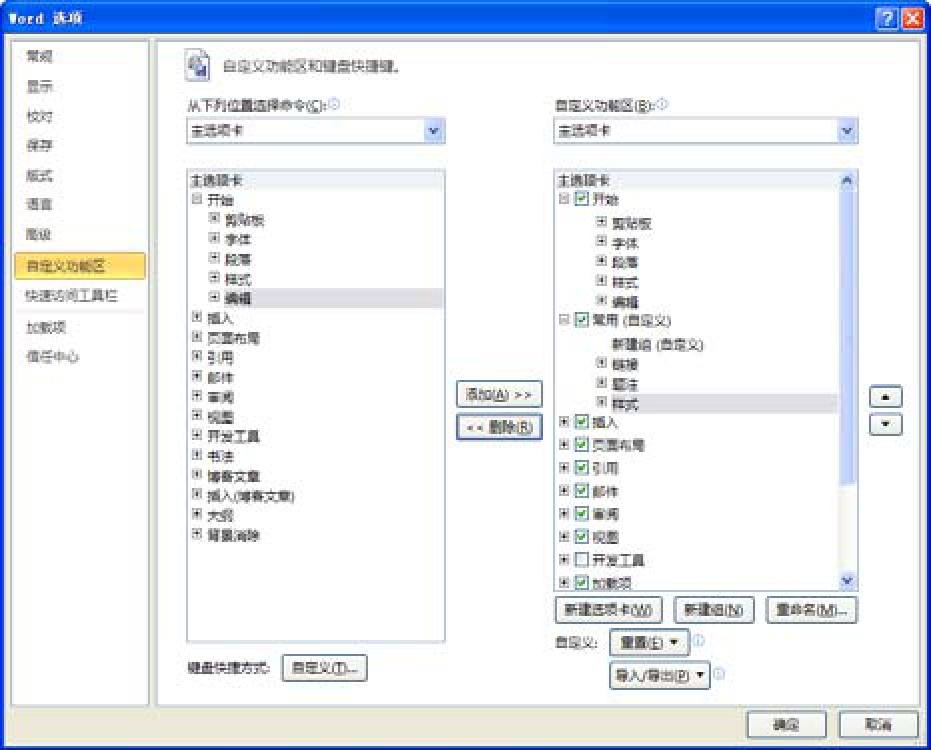Click info icon next to 重置 button

pos(698,640)
